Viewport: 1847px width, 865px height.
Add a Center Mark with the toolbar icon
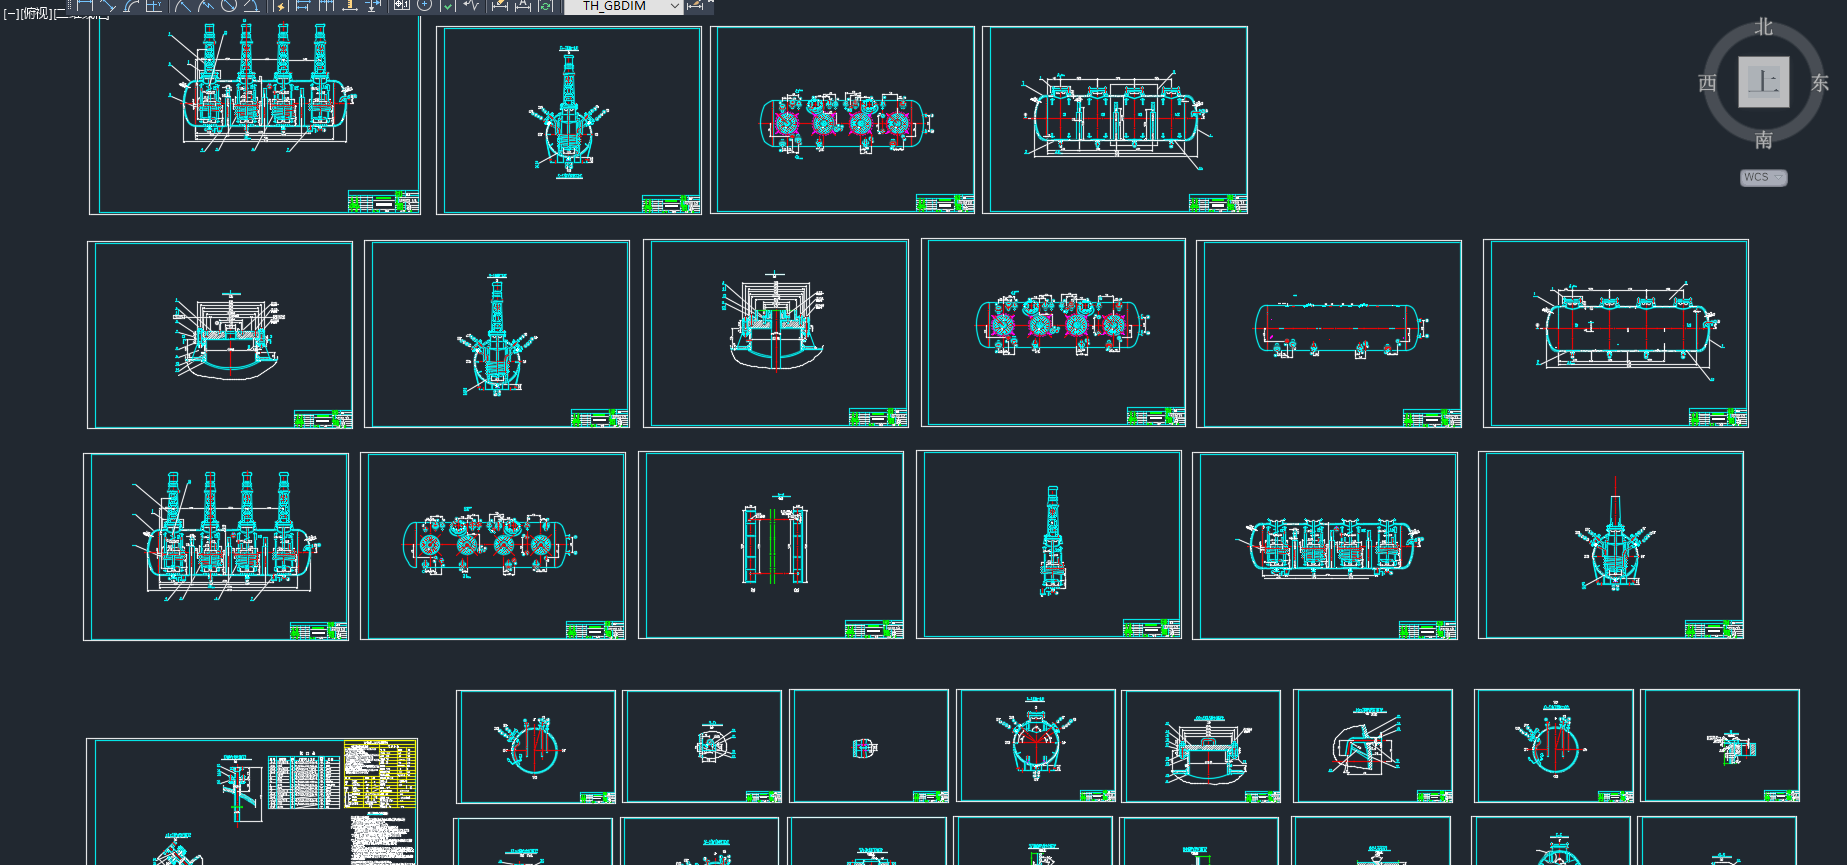coord(424,5)
